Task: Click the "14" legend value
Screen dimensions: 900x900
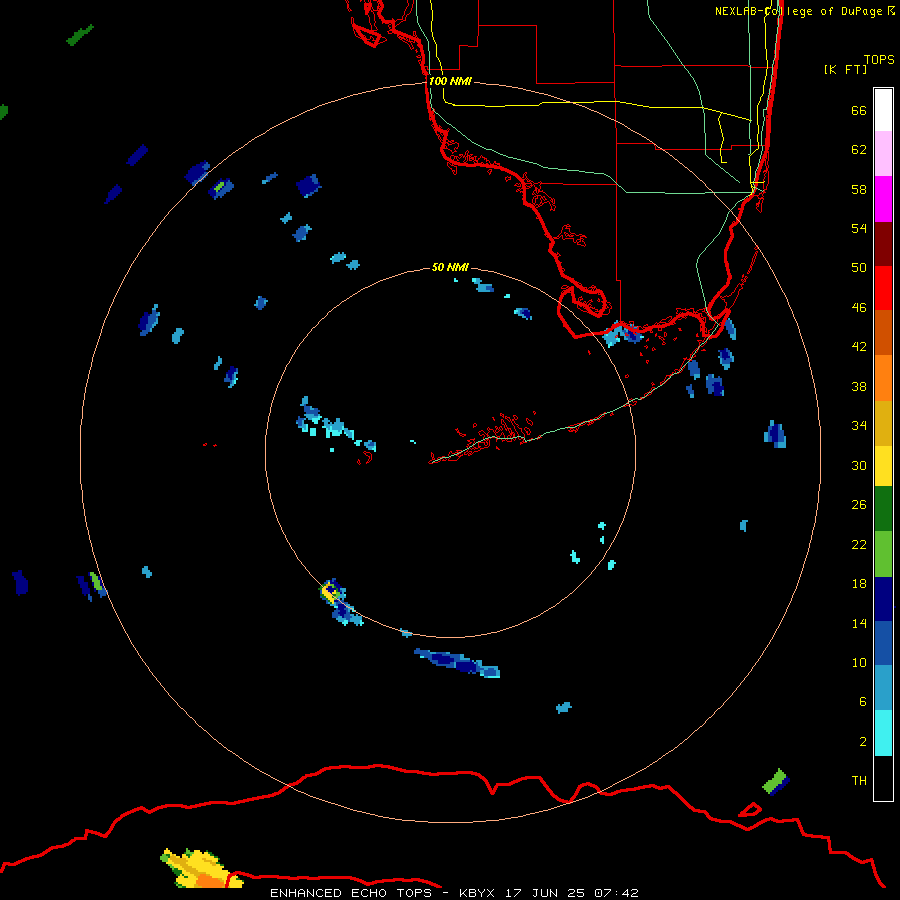Action: 859,623
